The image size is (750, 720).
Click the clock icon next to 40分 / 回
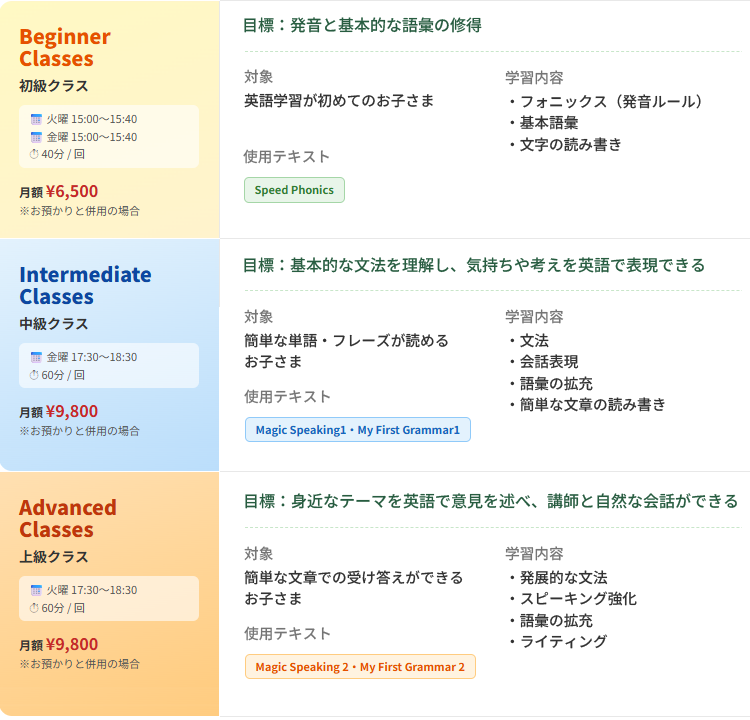point(34,154)
